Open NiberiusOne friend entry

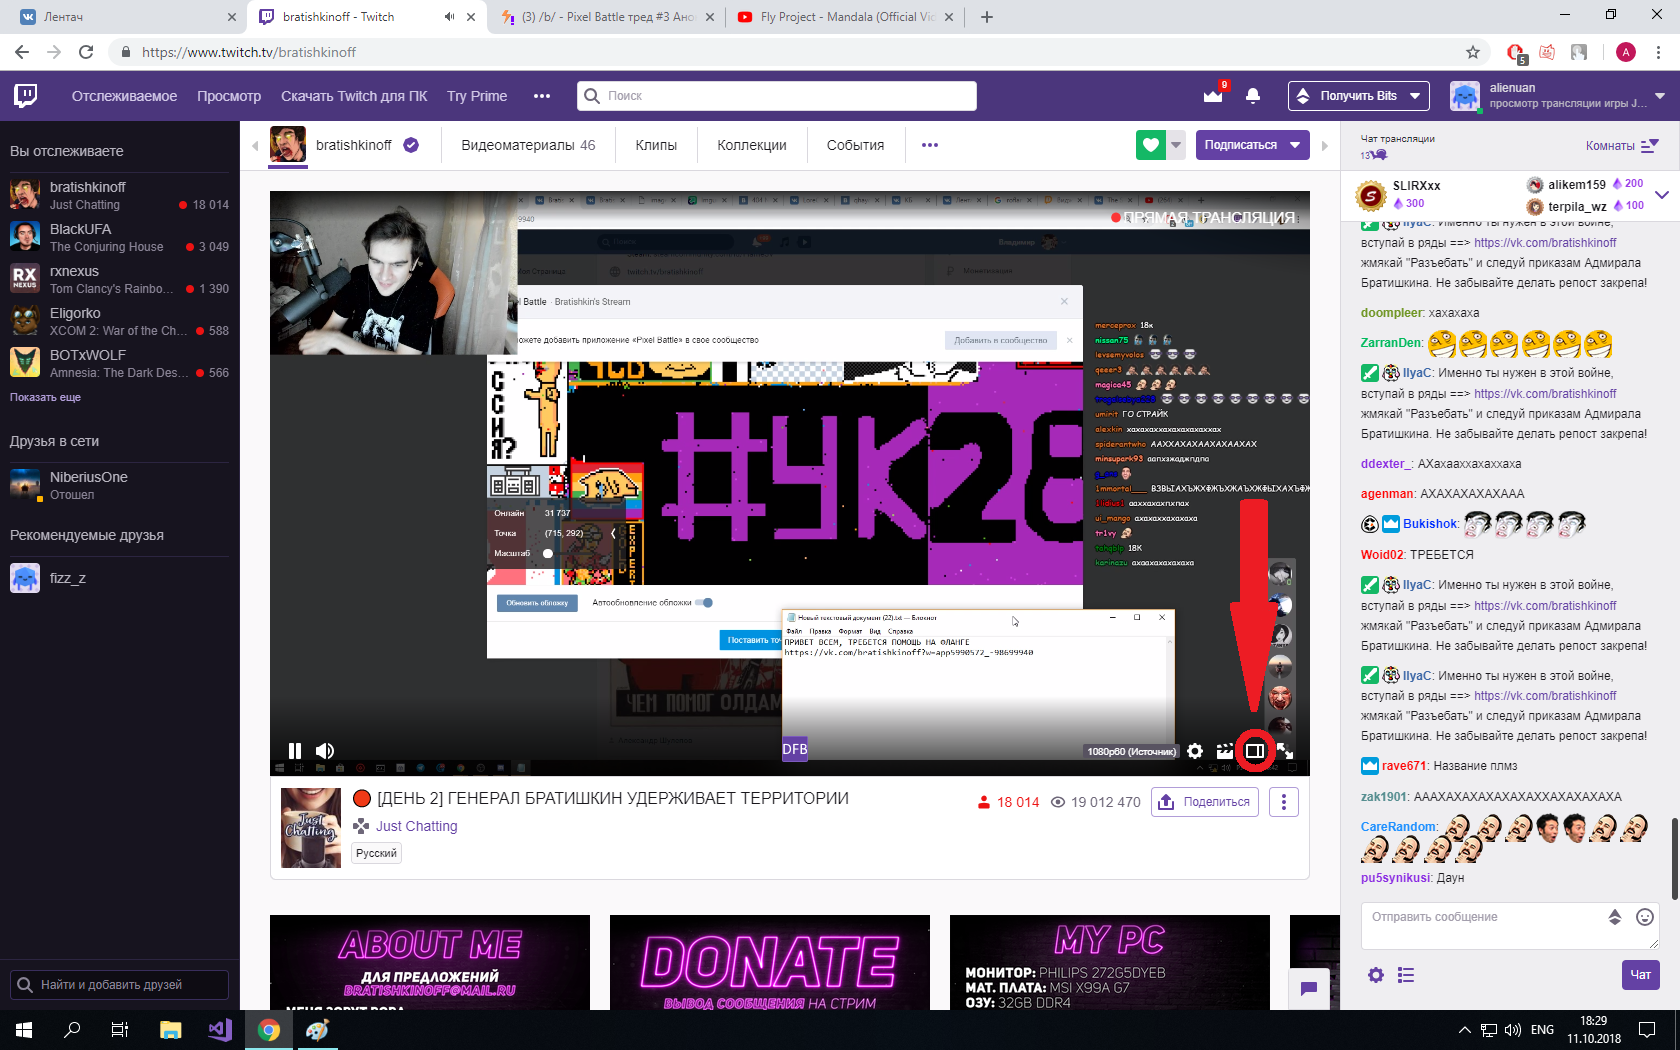120,485
